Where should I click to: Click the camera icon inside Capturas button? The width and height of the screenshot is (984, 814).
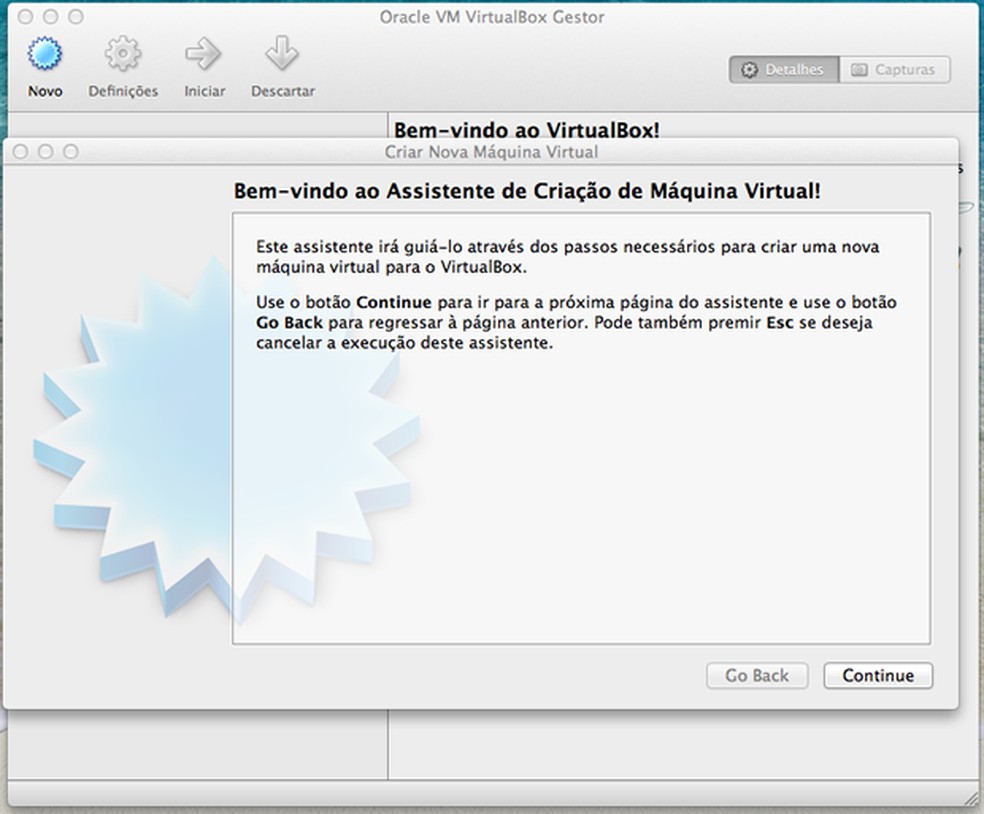(860, 70)
